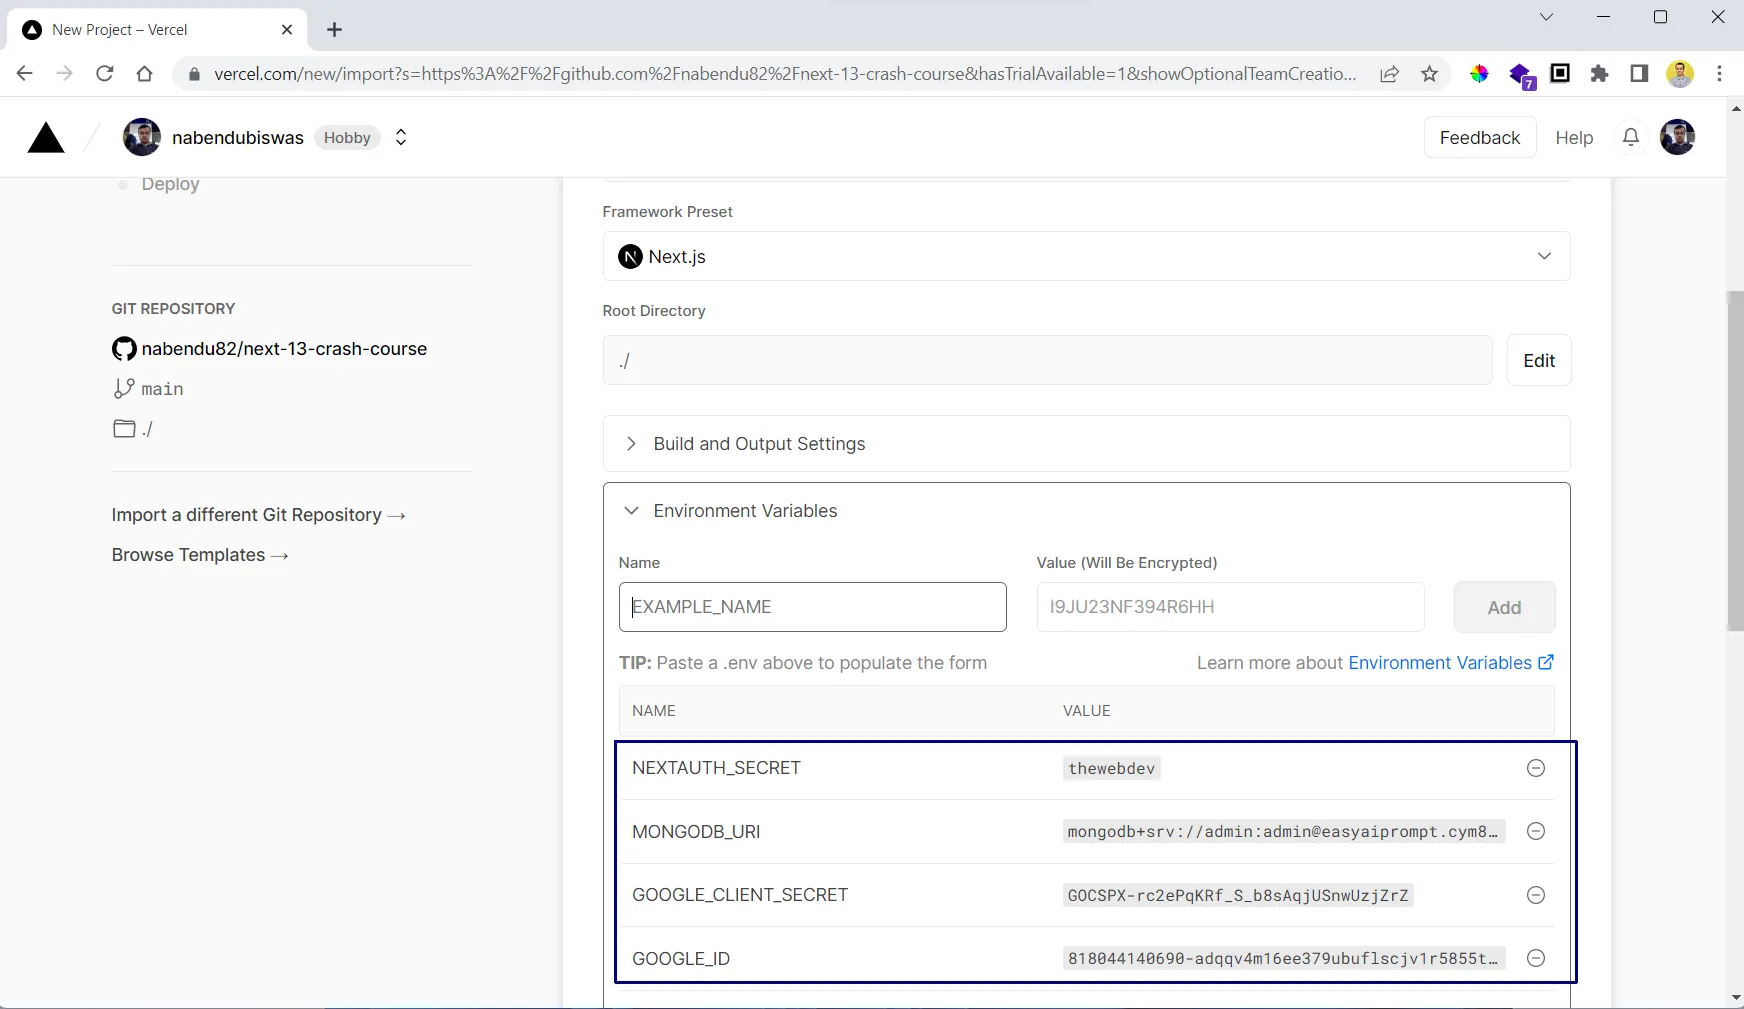Open the notifications bell

(x=1631, y=138)
